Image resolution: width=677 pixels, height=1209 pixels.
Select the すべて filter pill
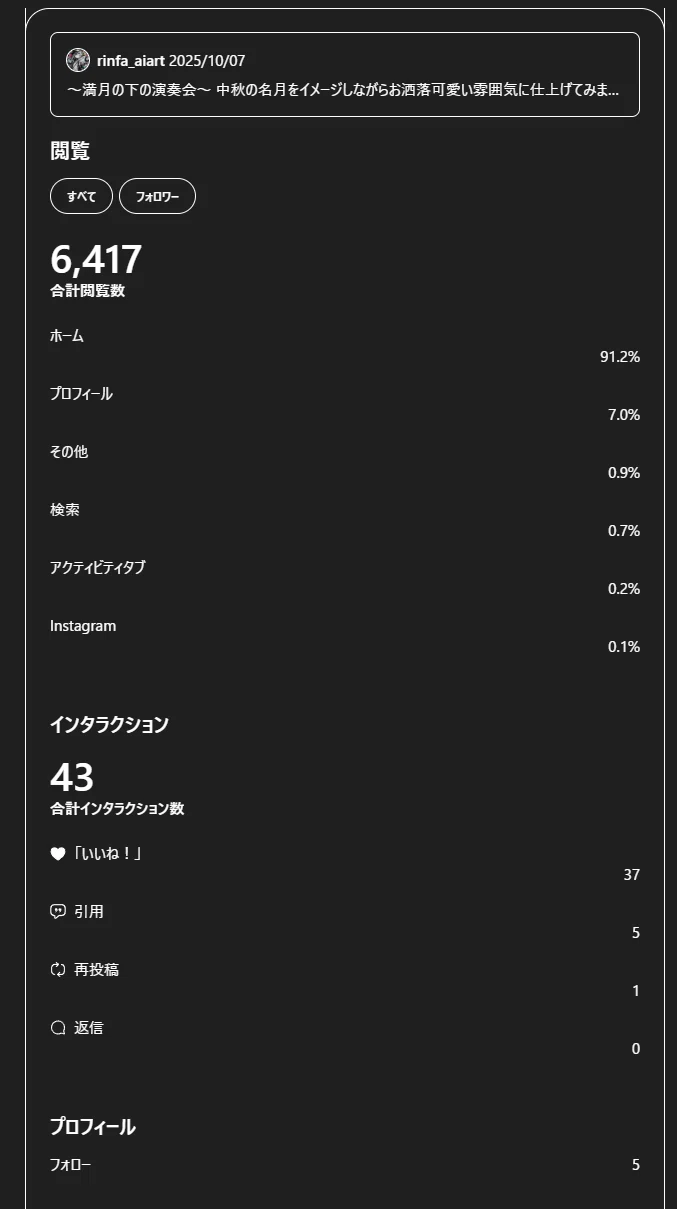[81, 196]
